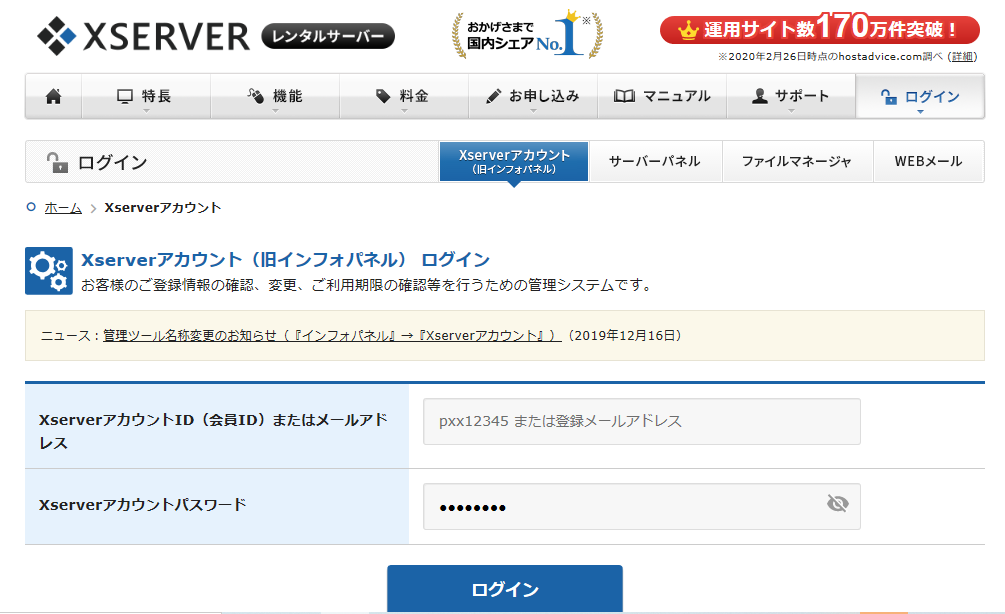Image resolution: width=1005 pixels, height=614 pixels.
Task: Click the padlock icon in ログイン section header
Action: point(57,162)
